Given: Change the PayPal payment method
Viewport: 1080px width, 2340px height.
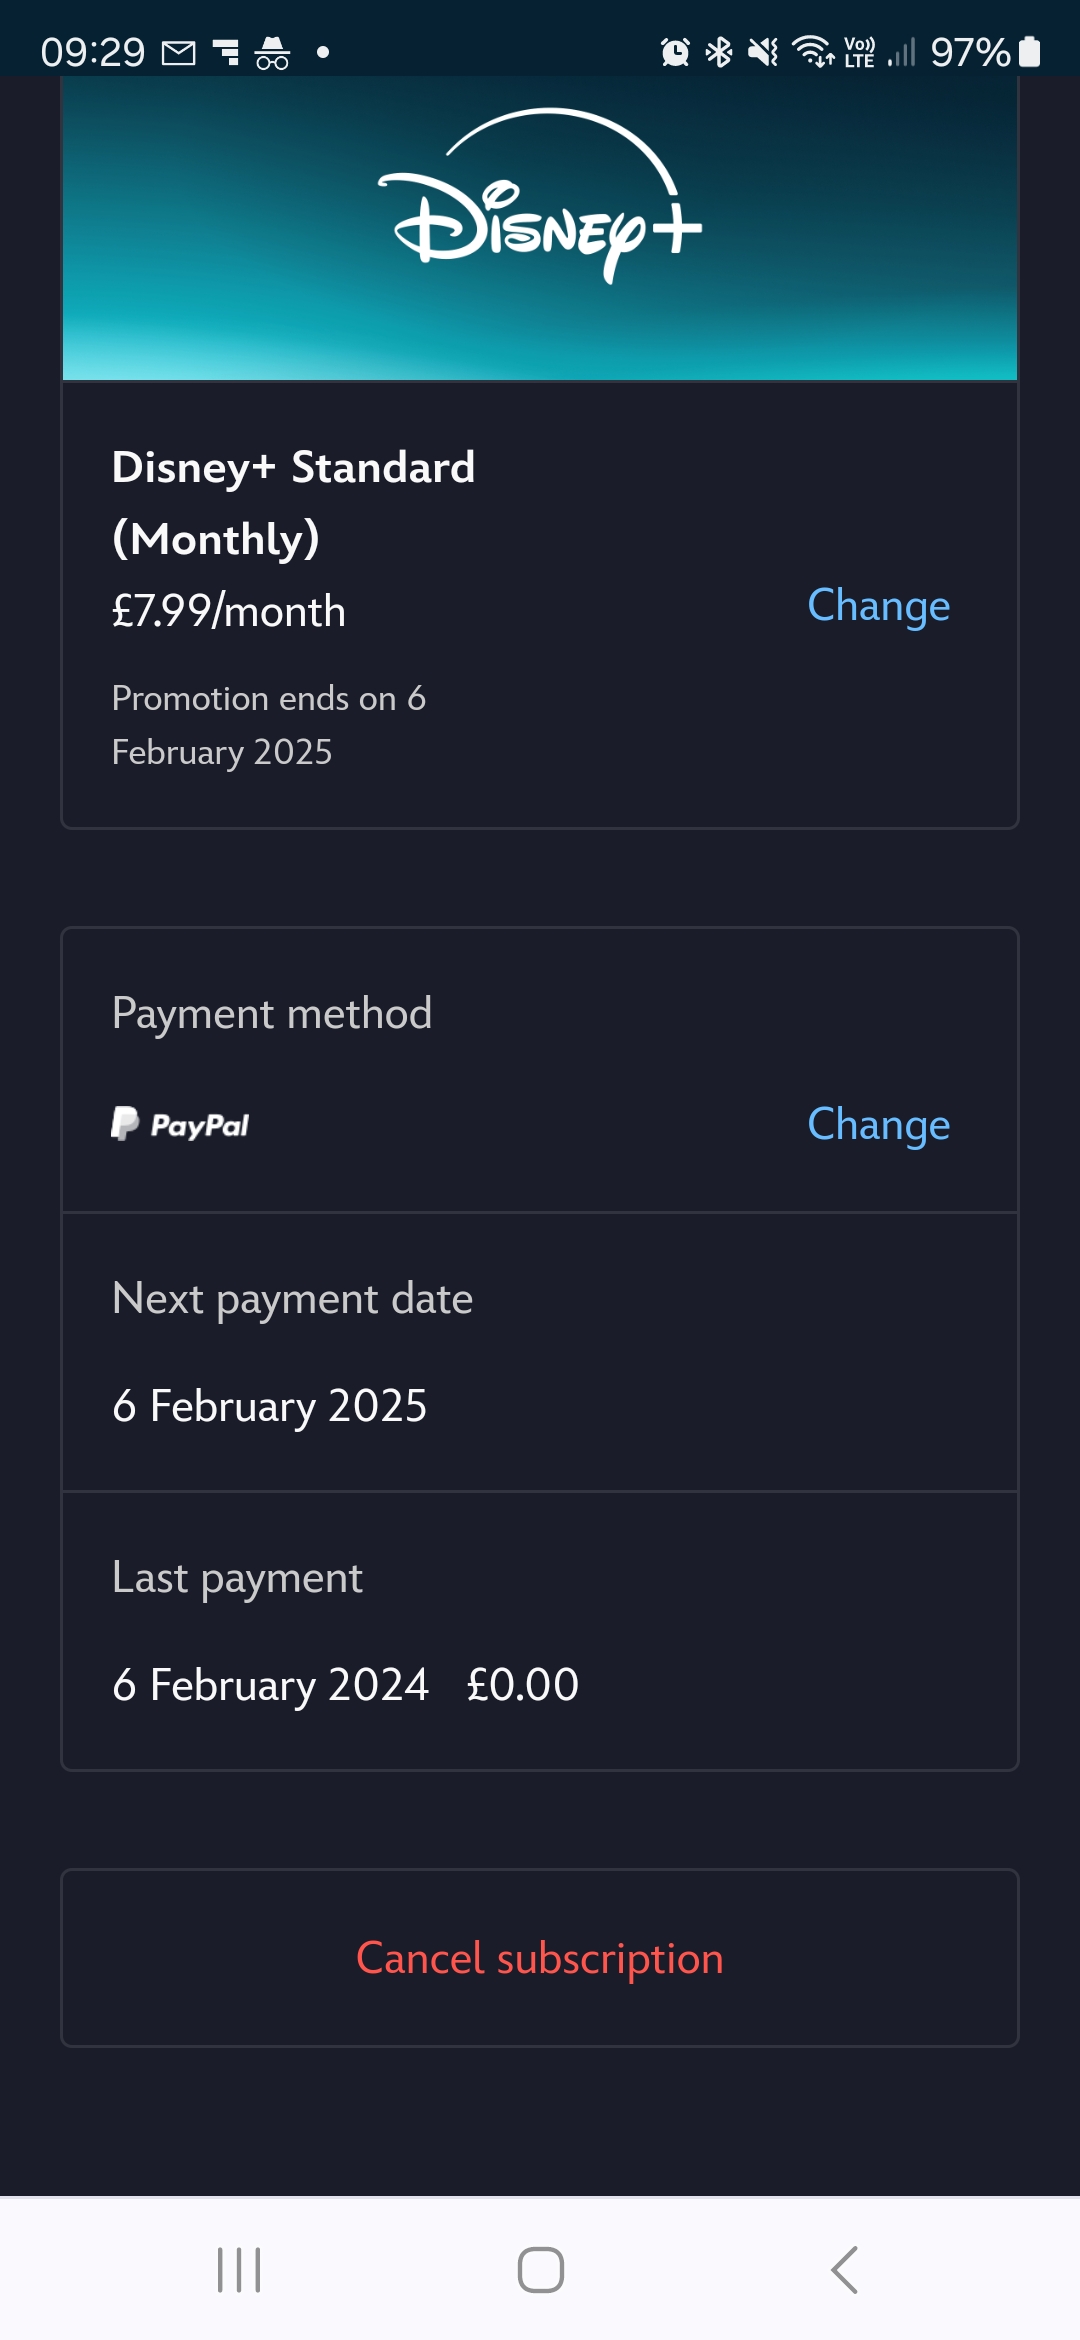Looking at the screenshot, I should (x=878, y=1124).
